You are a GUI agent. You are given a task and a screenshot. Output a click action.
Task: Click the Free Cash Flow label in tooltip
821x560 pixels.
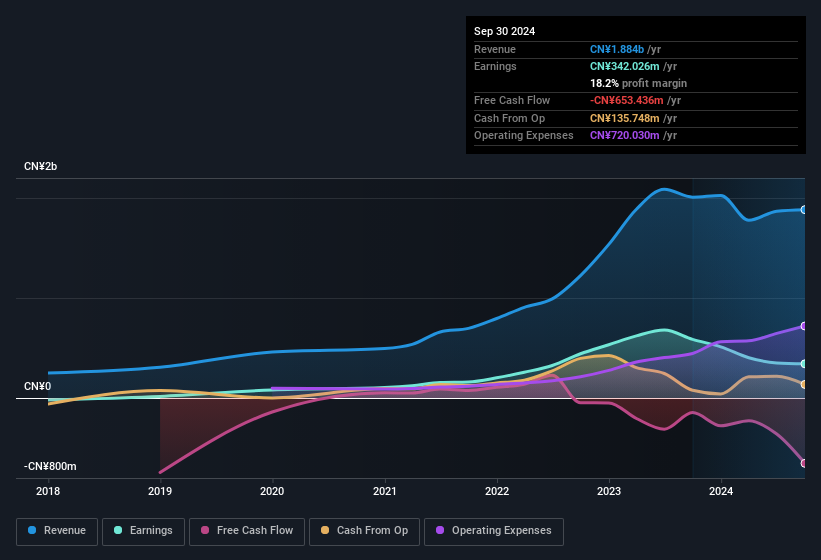click(x=512, y=100)
